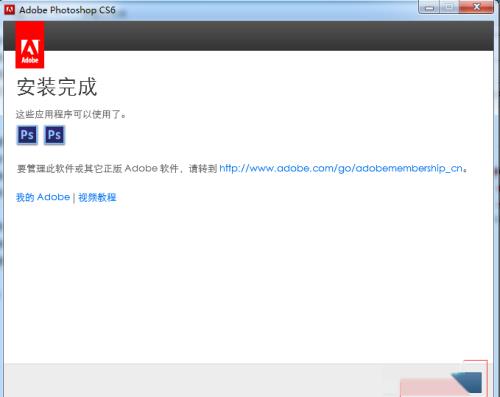Viewport: 500px width, 397px height.
Task: Click the first Ps application icon
Action: pos(27,135)
